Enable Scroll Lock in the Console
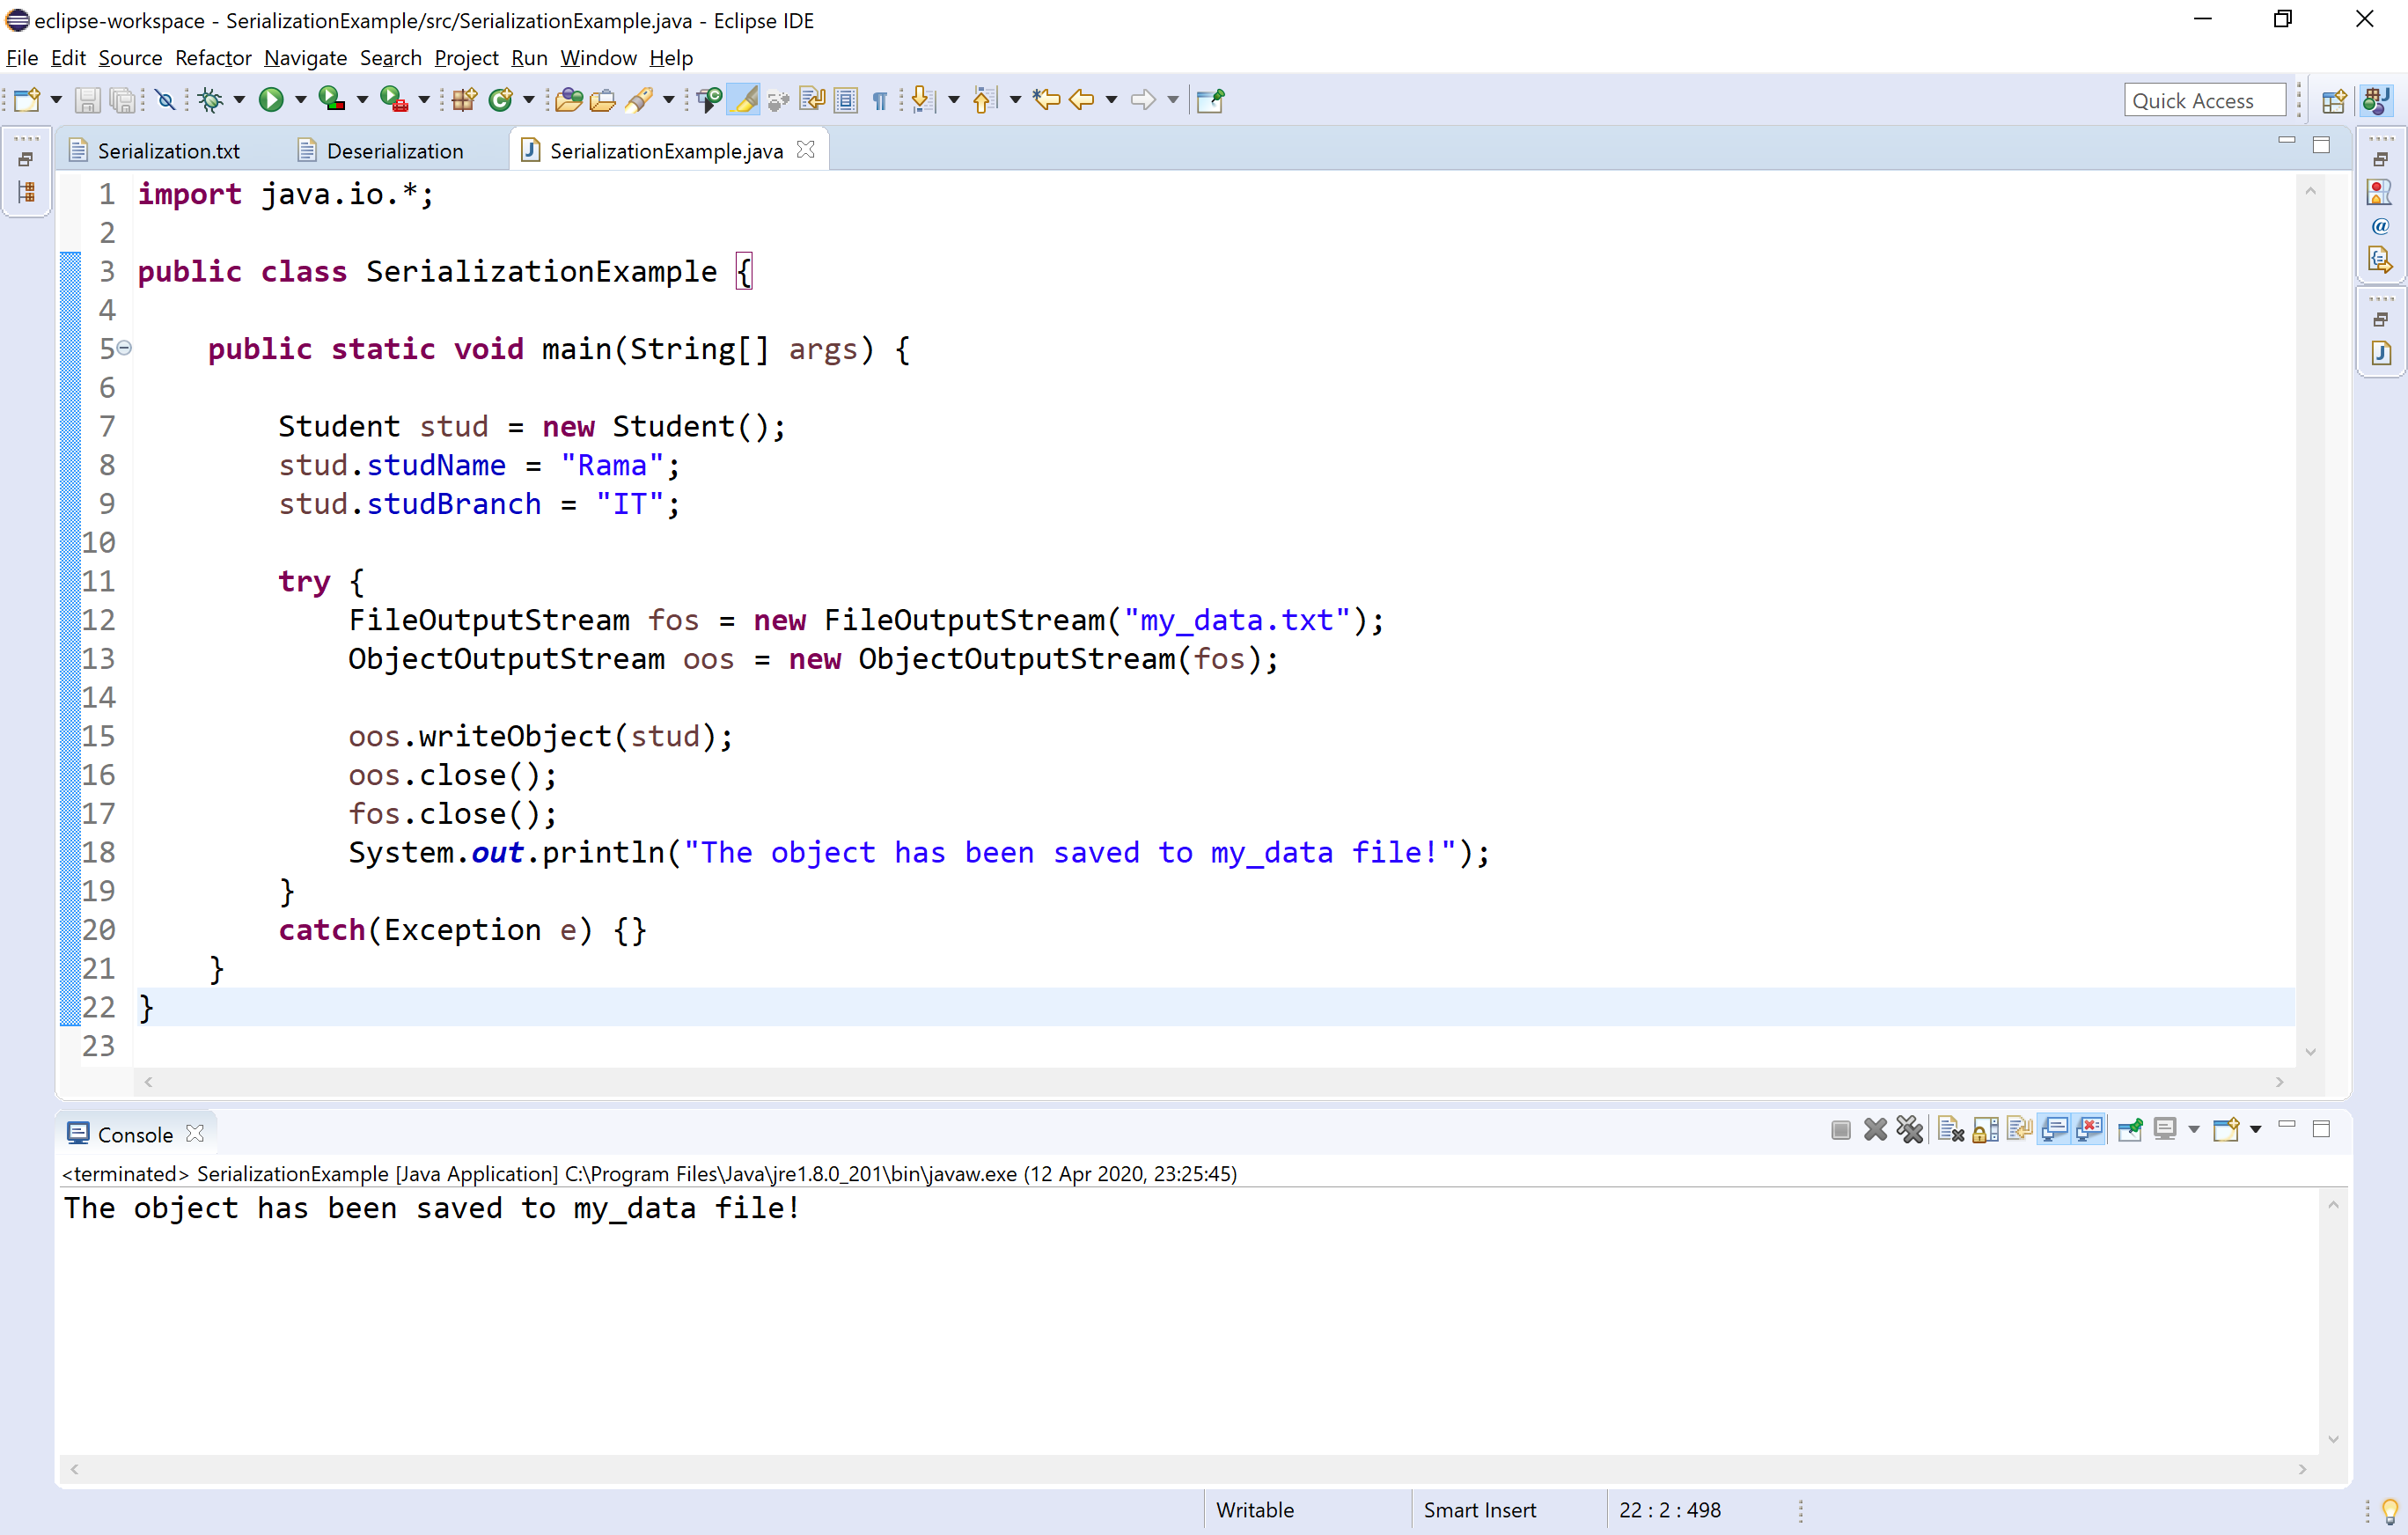The height and width of the screenshot is (1535, 2408). tap(1985, 1129)
